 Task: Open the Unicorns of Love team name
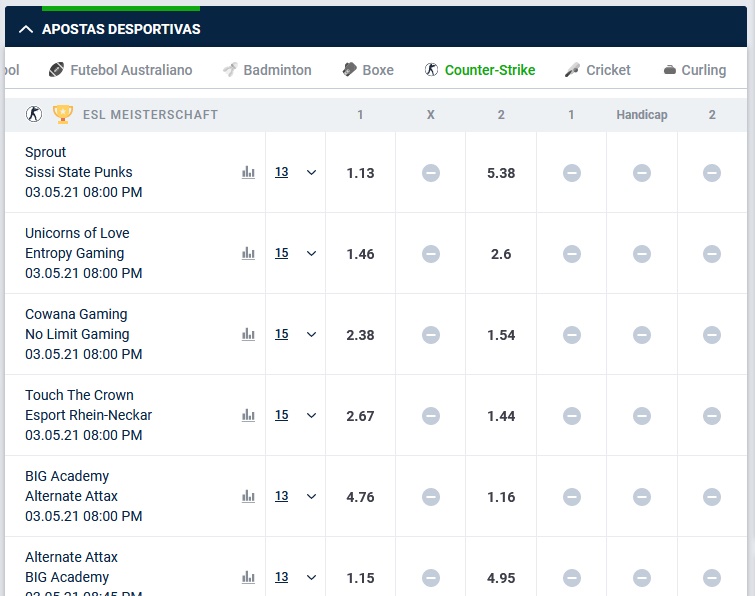click(77, 233)
